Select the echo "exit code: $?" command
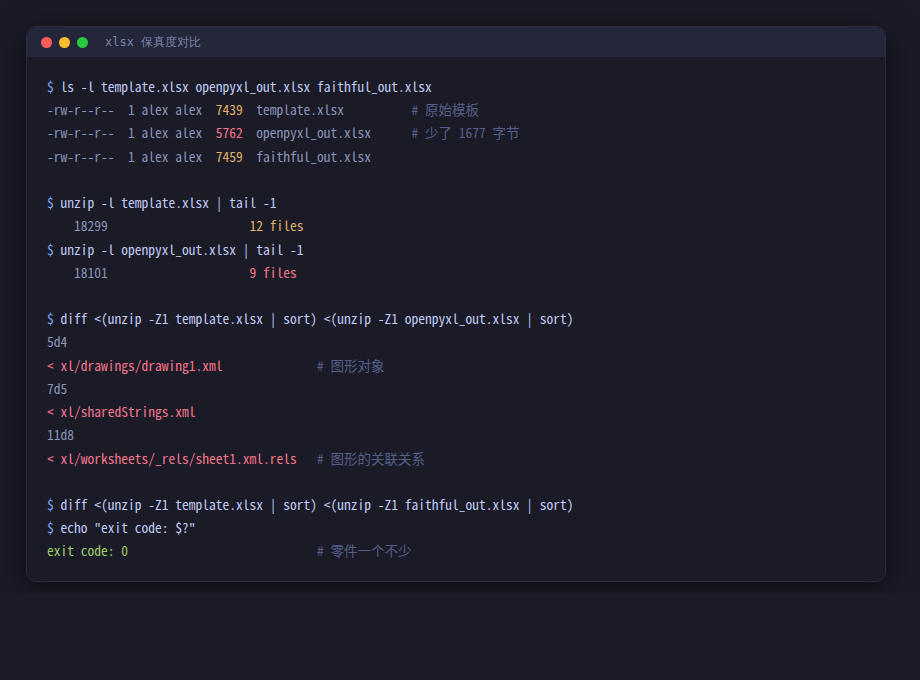 click(x=121, y=529)
